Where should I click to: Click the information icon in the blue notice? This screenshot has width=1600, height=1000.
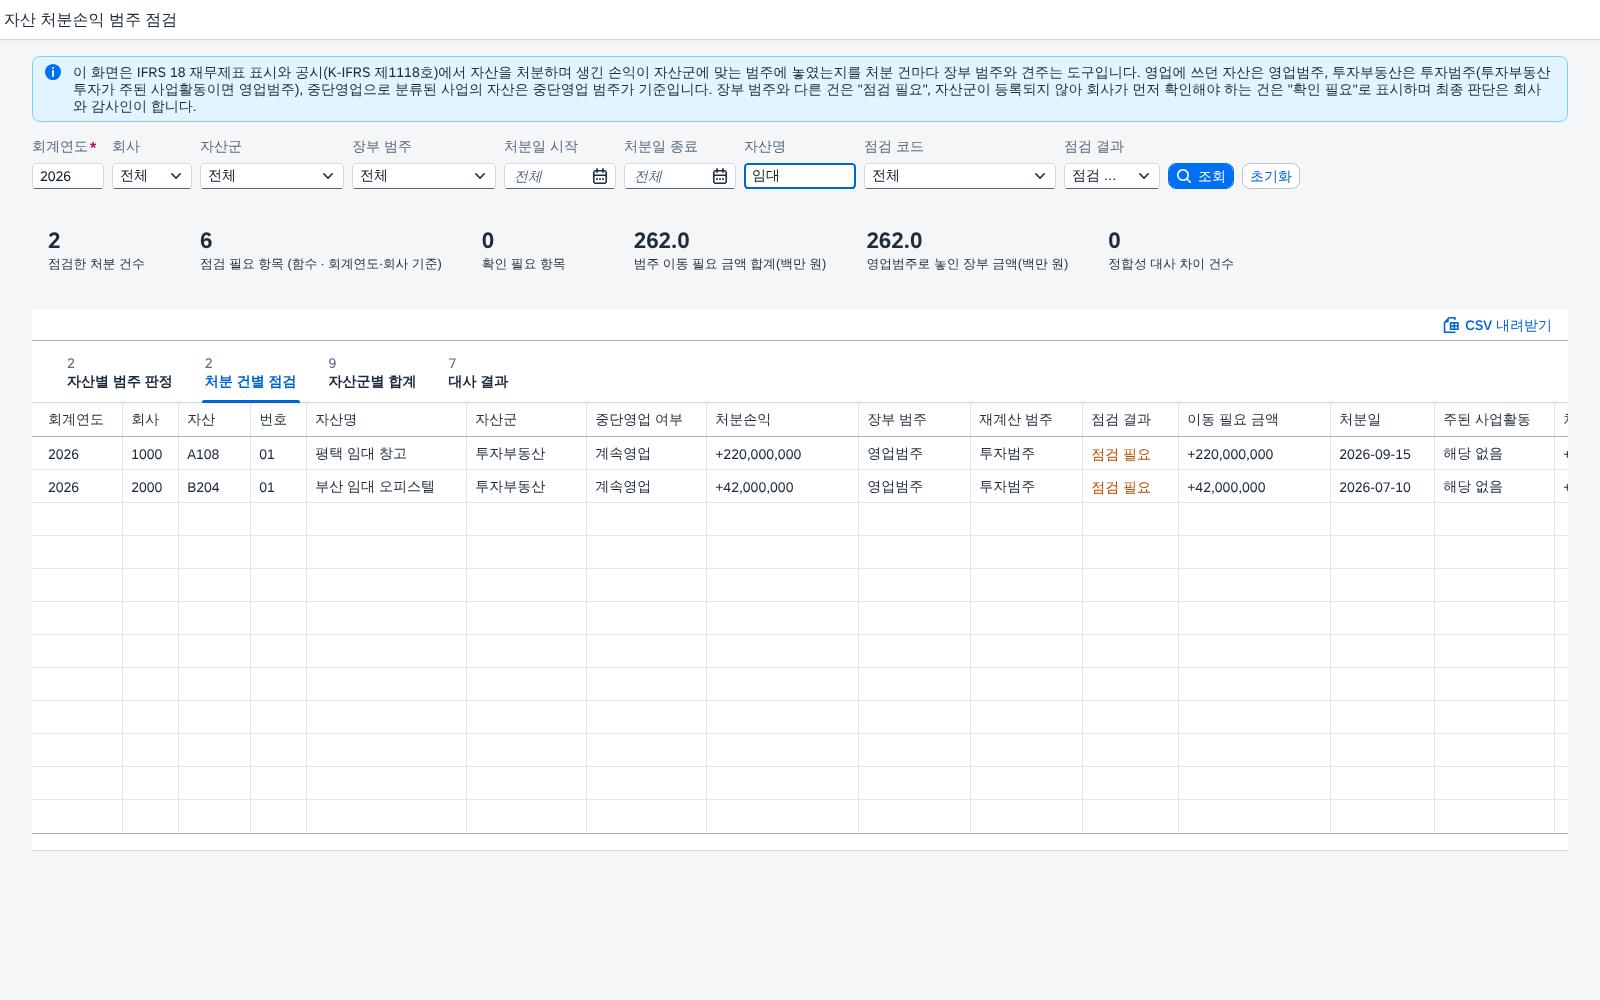tap(53, 72)
